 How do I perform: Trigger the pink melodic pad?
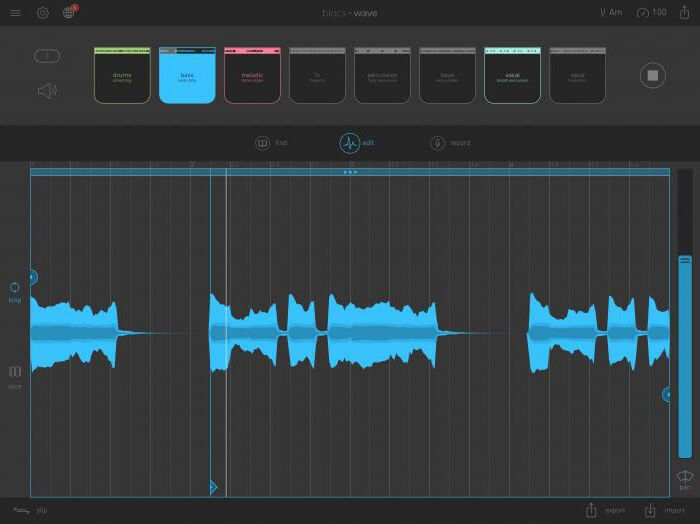click(252, 75)
